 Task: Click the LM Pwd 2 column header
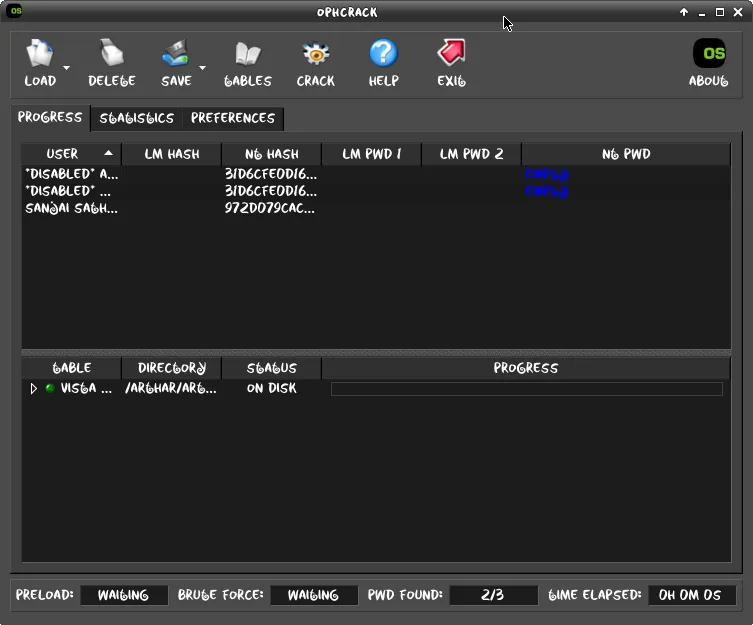(x=472, y=154)
